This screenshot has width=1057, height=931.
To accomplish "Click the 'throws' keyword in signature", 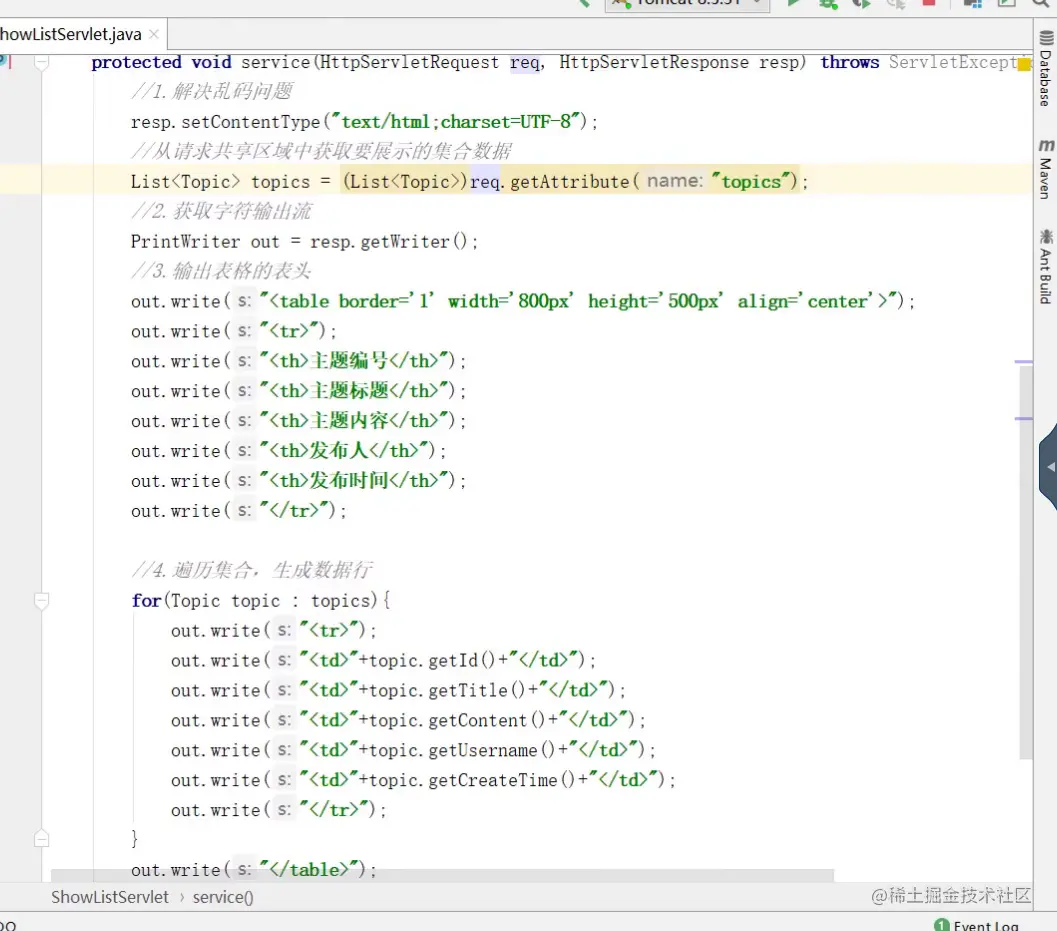I will (849, 62).
